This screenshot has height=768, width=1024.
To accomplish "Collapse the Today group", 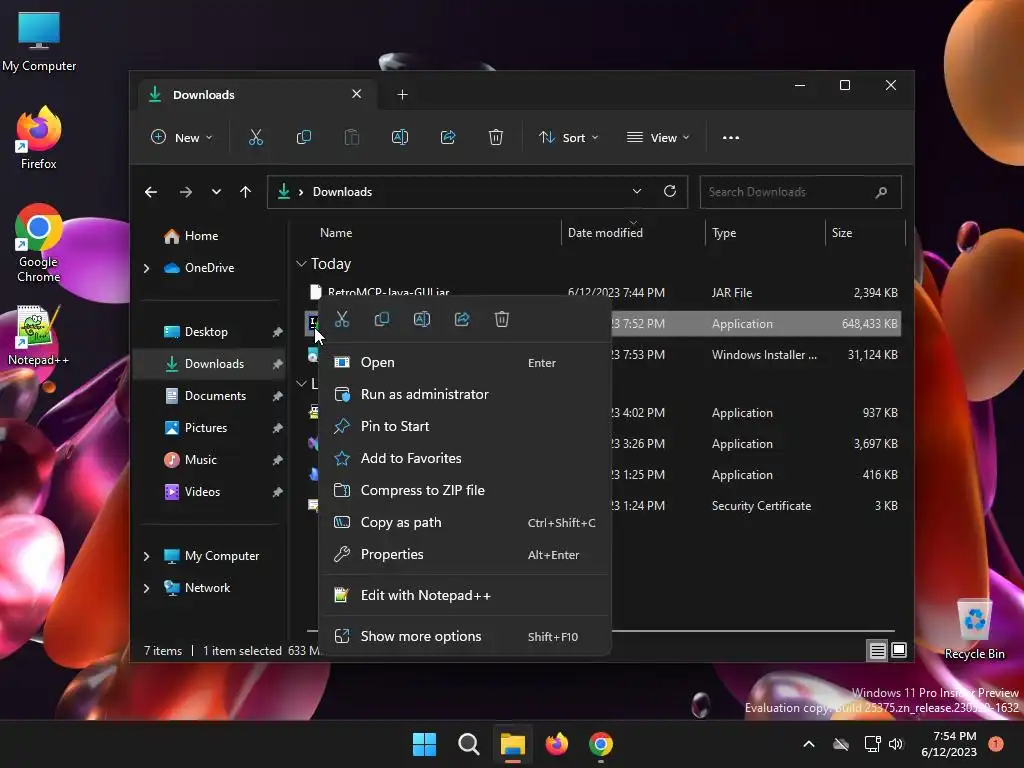I will pos(301,264).
